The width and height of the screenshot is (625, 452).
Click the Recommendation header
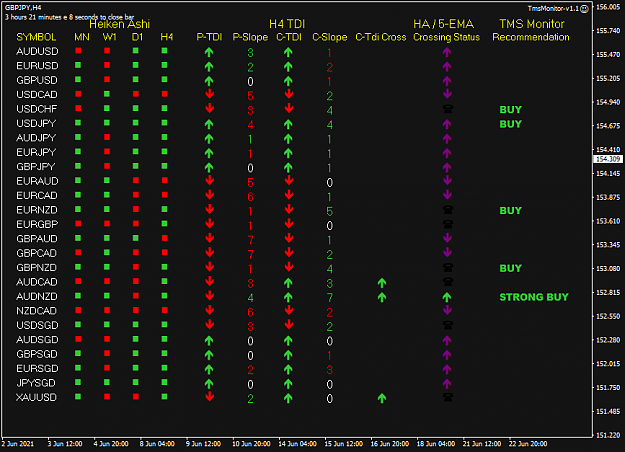(x=531, y=37)
